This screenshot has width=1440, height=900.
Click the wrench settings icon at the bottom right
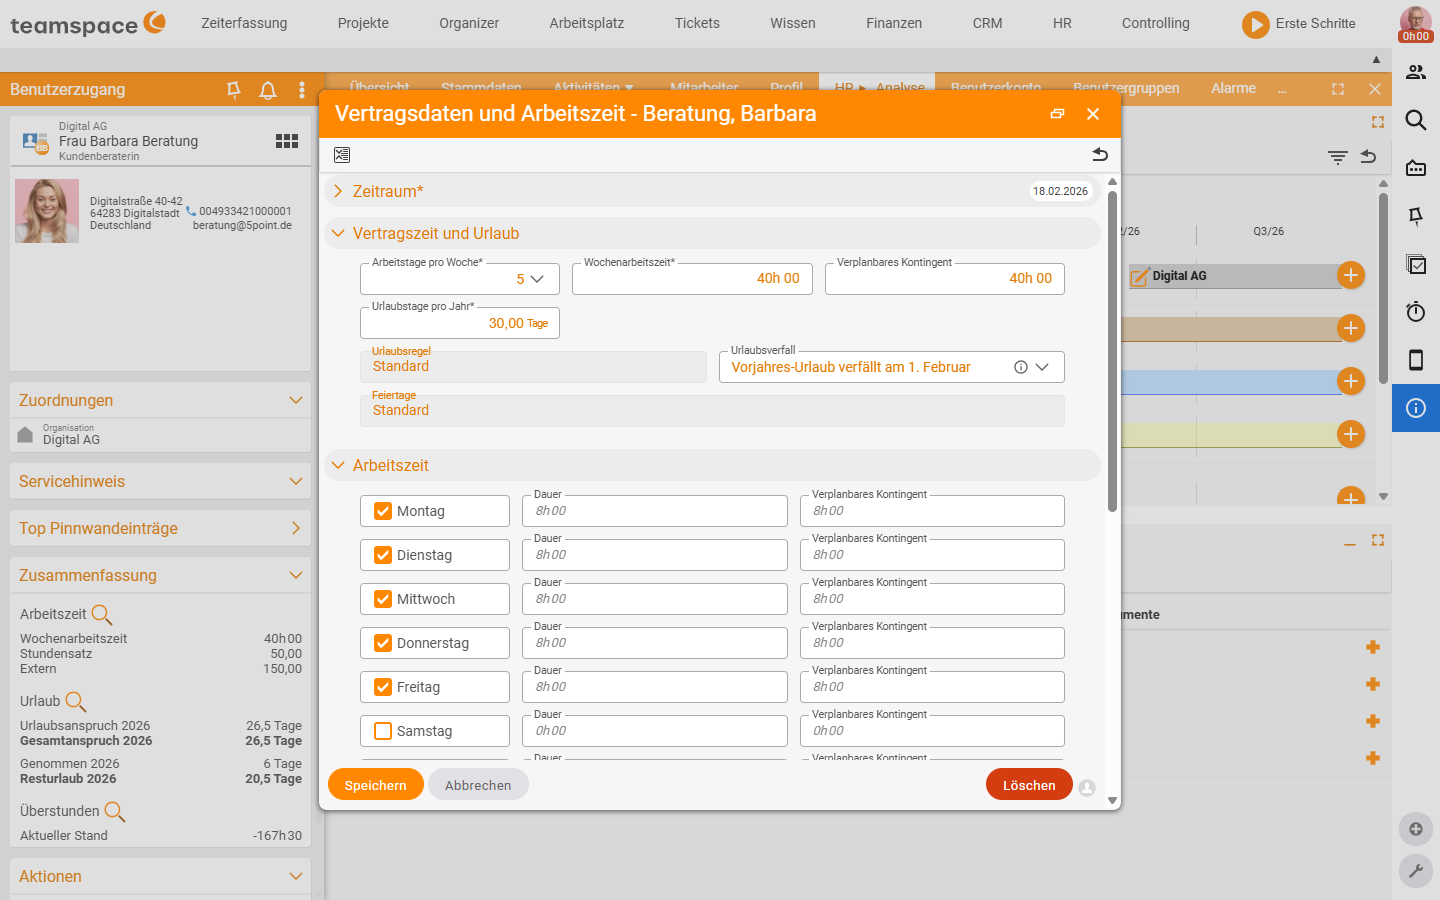pos(1416,871)
